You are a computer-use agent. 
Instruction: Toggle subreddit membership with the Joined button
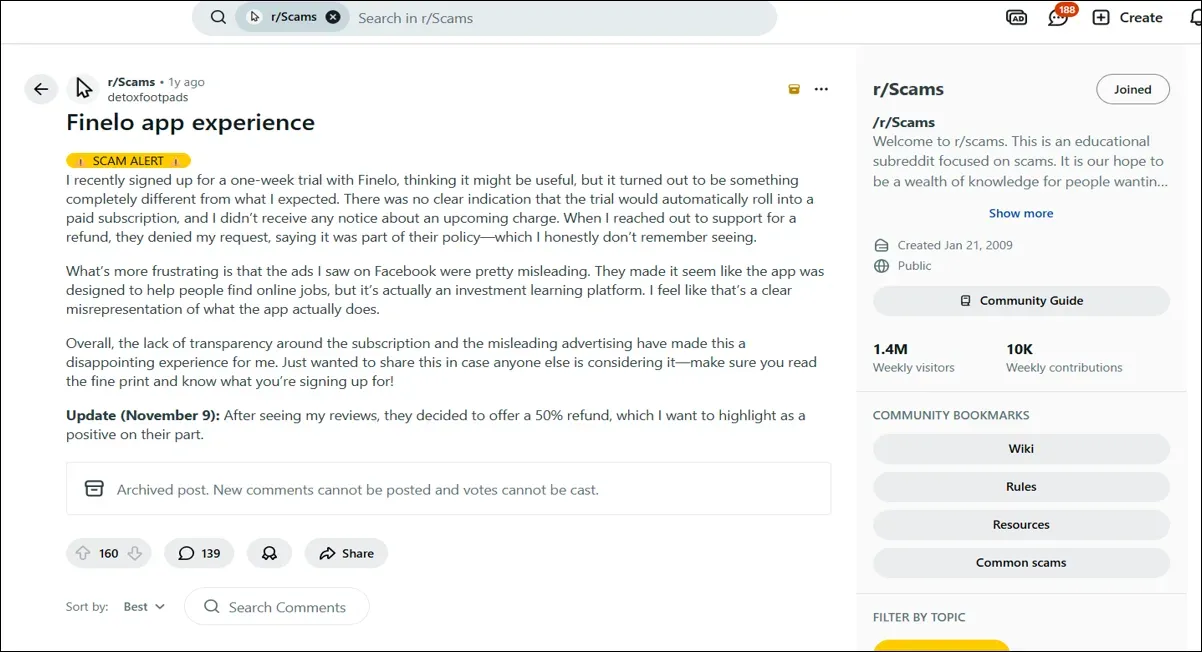[1132, 89]
